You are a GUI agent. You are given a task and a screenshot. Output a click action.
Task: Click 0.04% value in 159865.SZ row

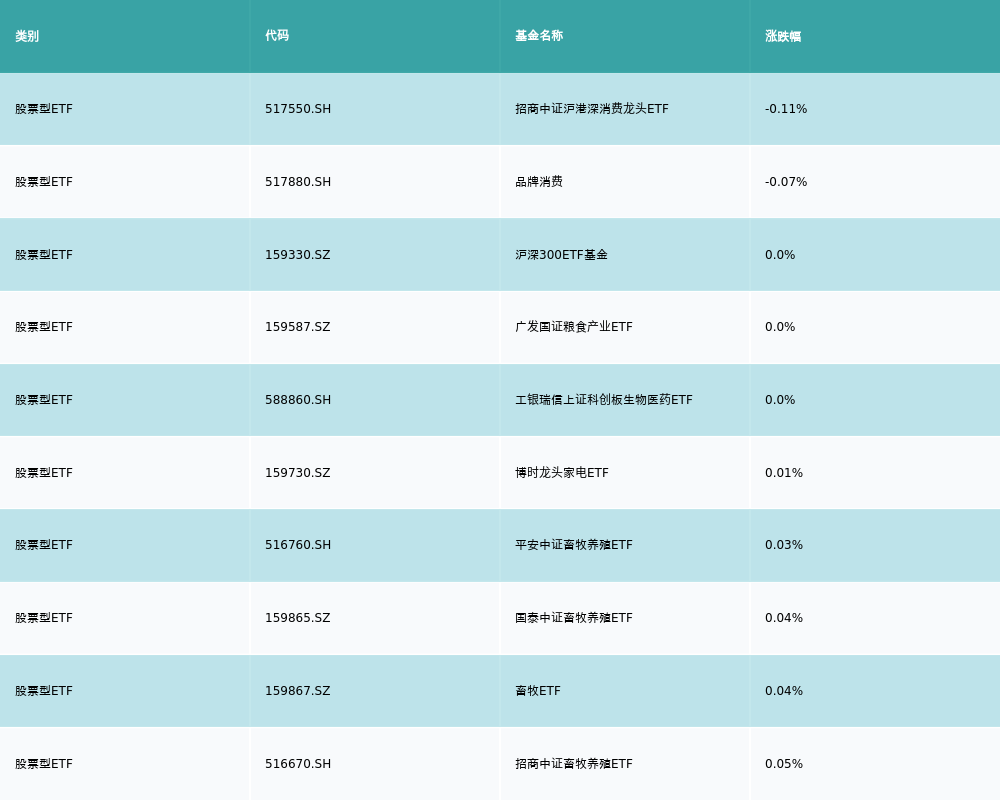784,618
